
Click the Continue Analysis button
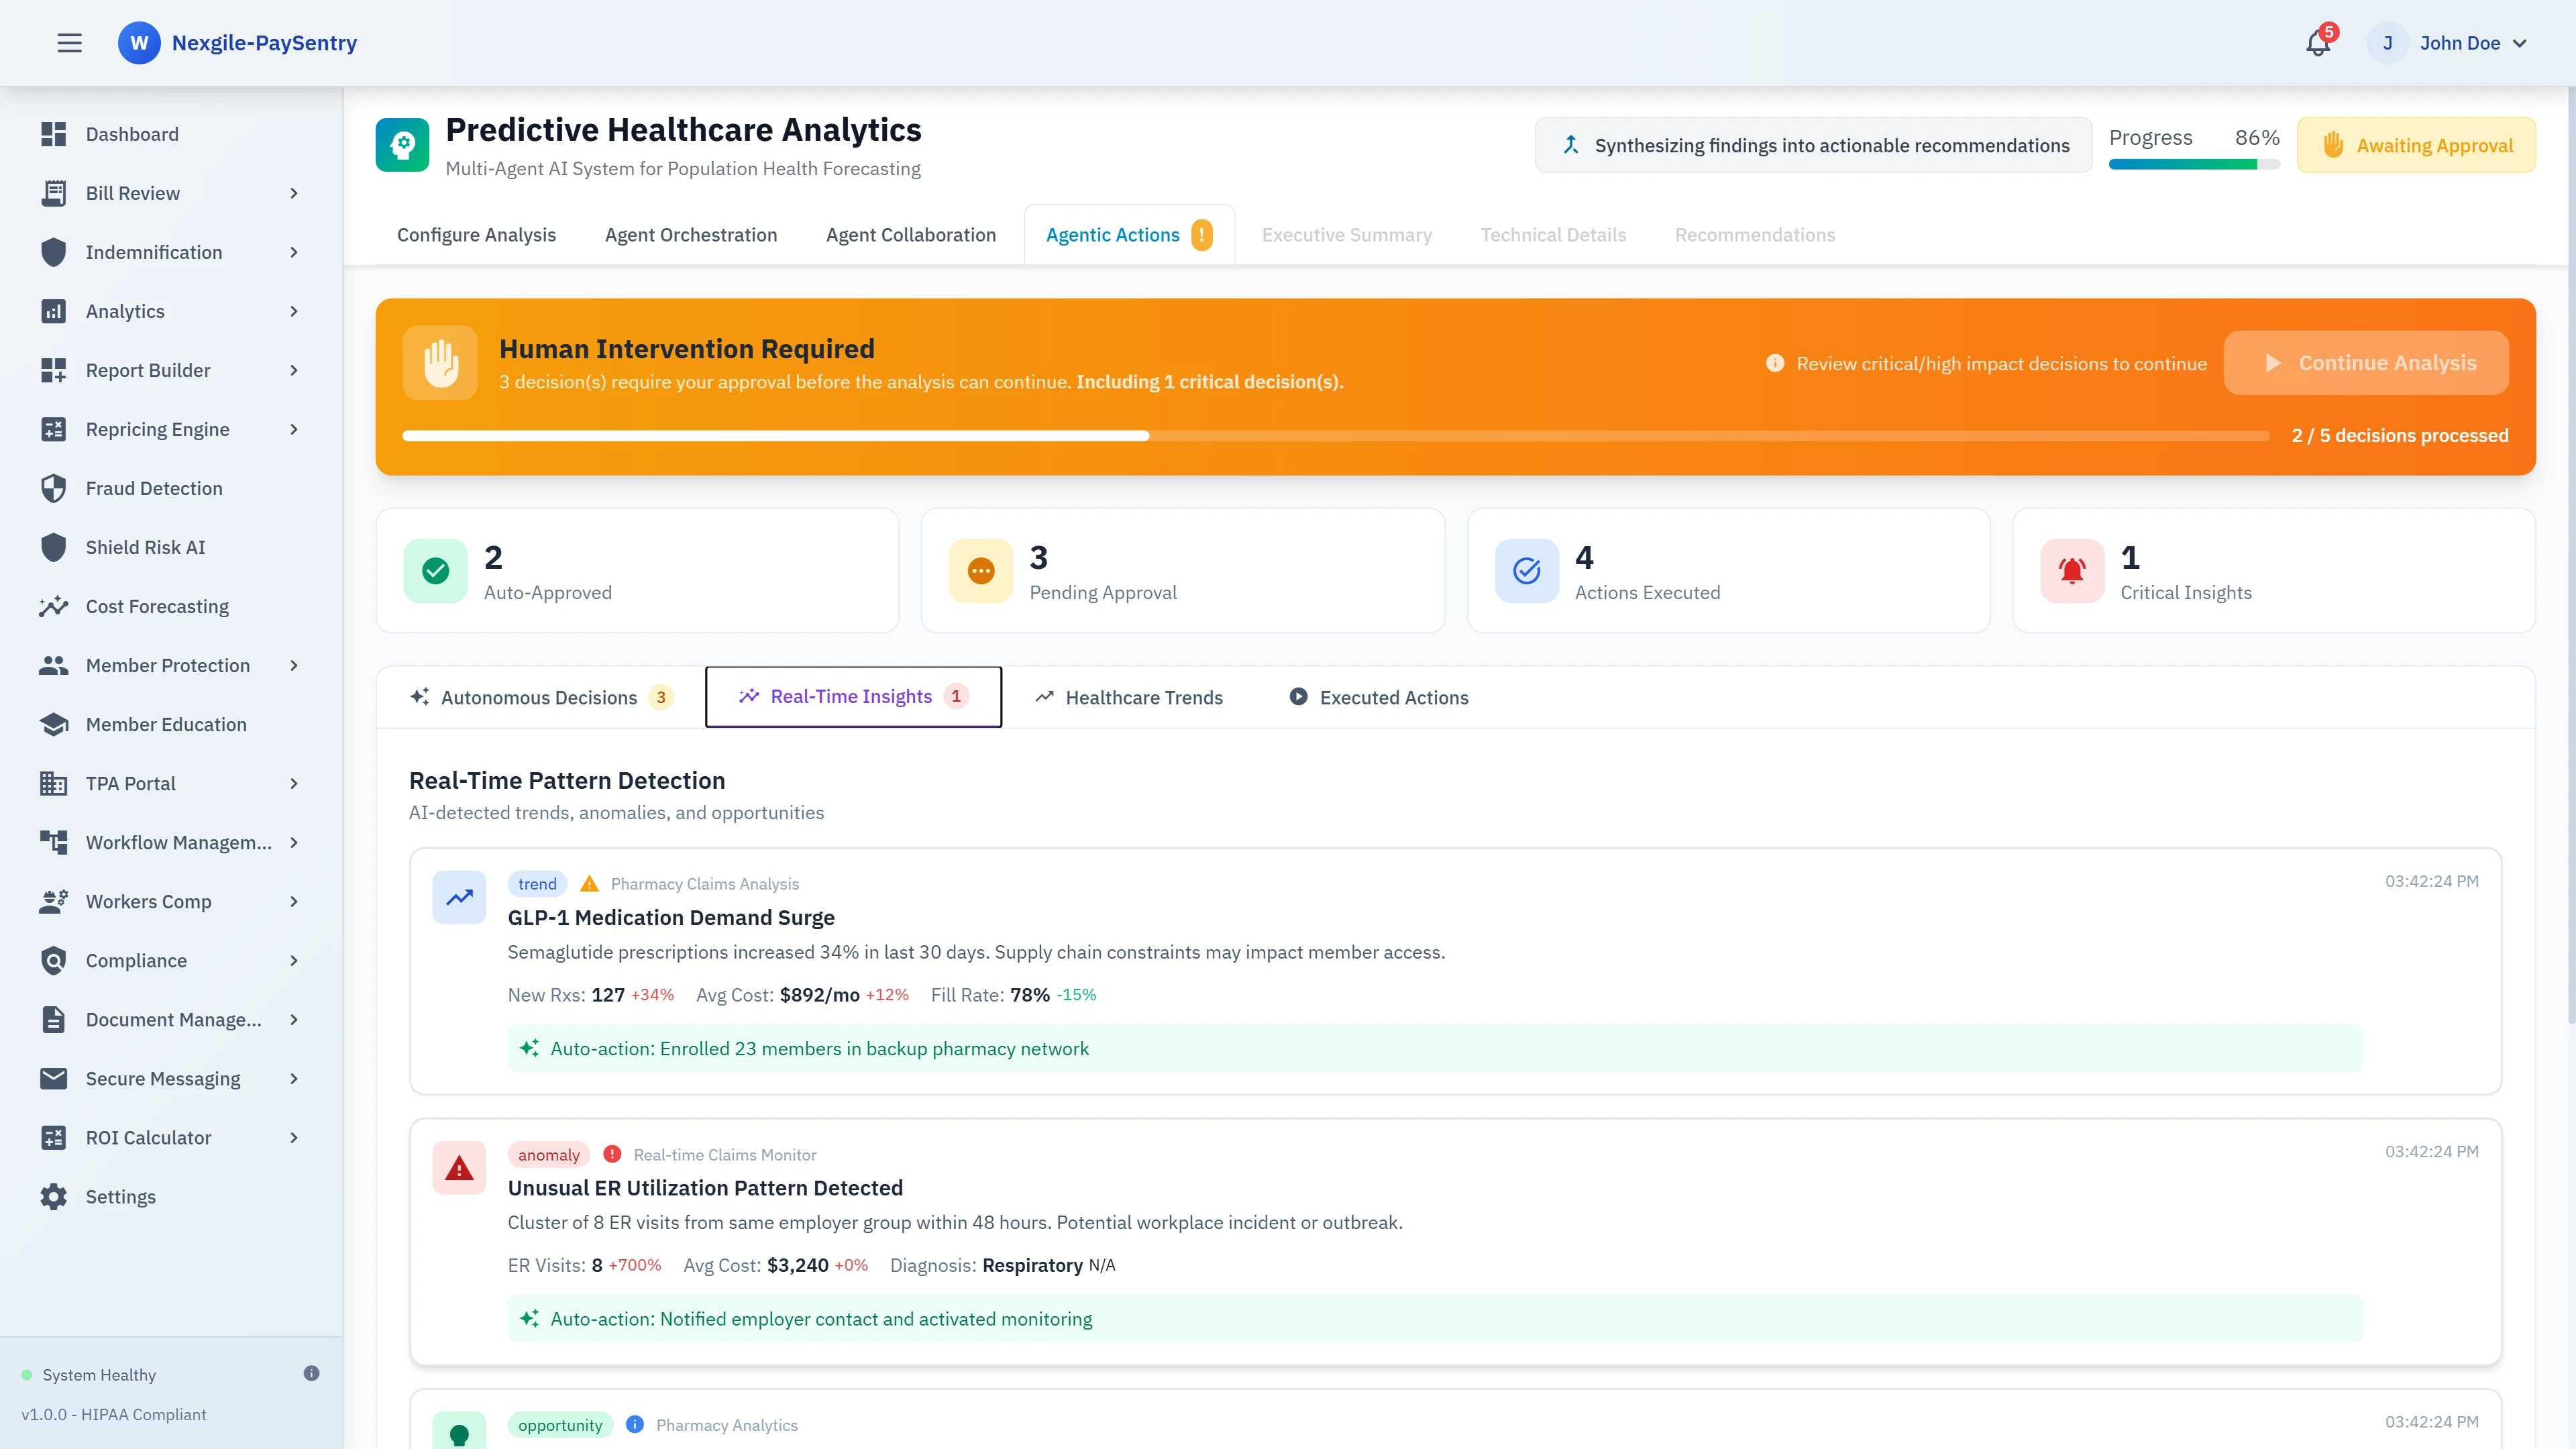pos(2366,363)
